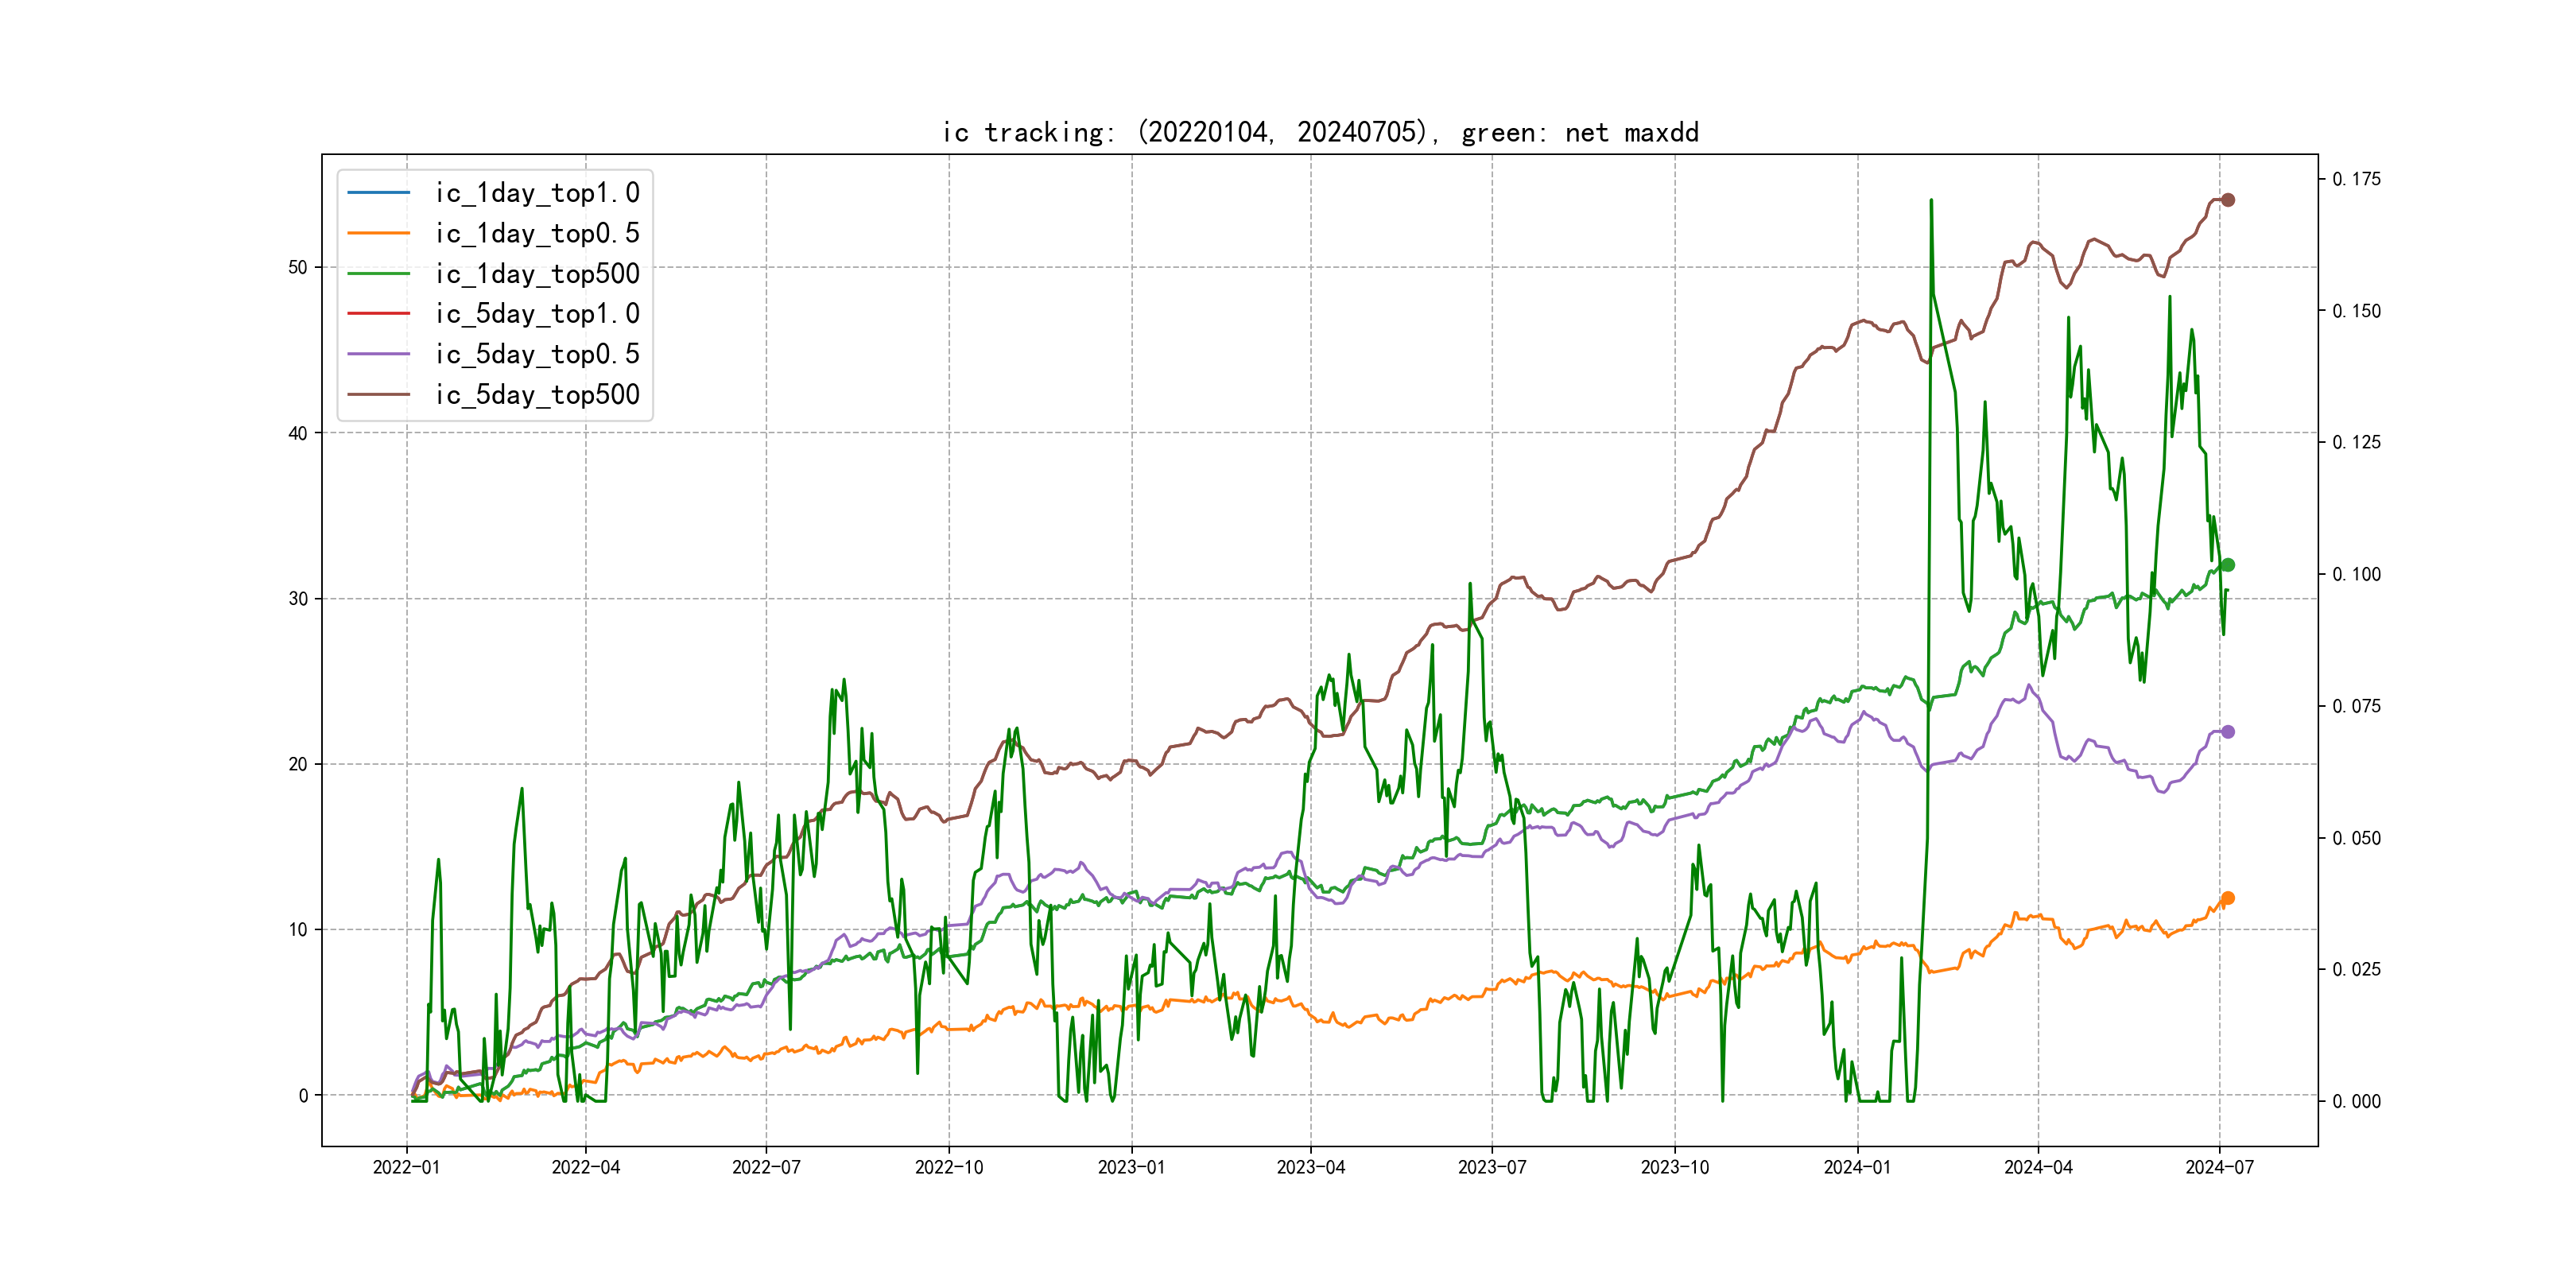Select the ic_5day_top500 legend label
2576x1288 pixels.
[537, 394]
